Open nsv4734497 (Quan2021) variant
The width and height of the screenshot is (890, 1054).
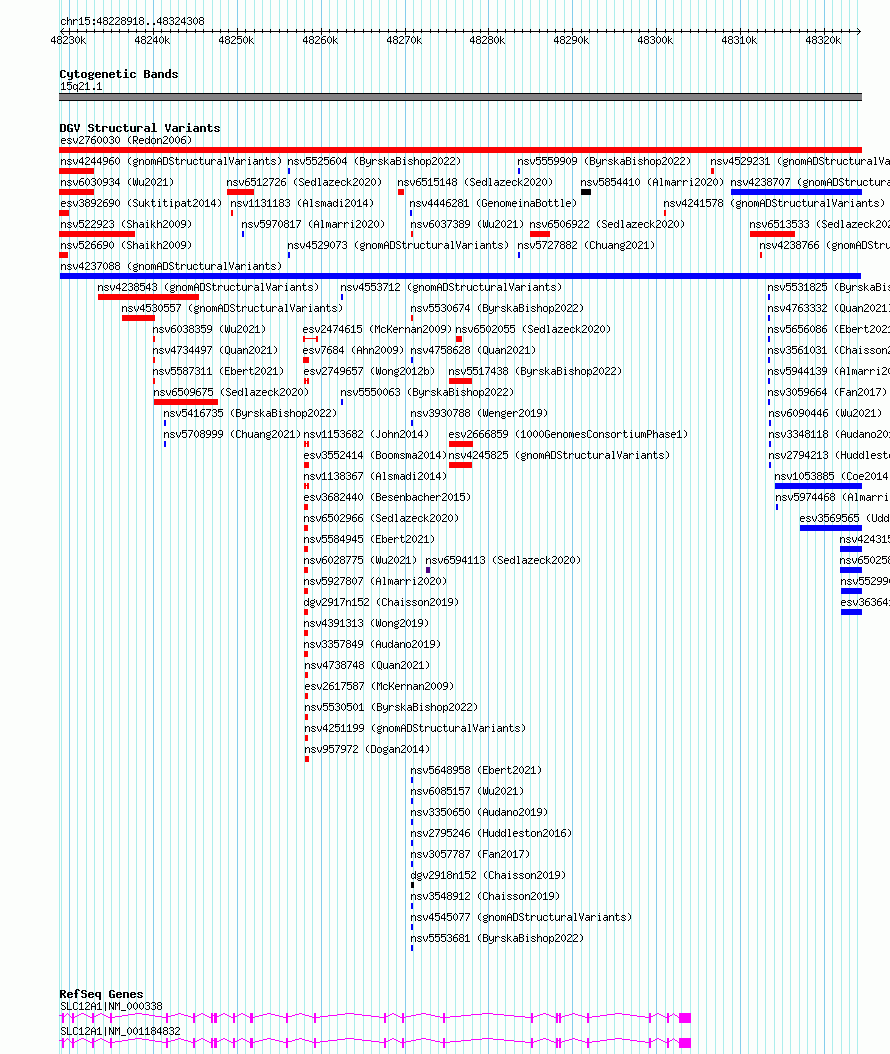215,350
